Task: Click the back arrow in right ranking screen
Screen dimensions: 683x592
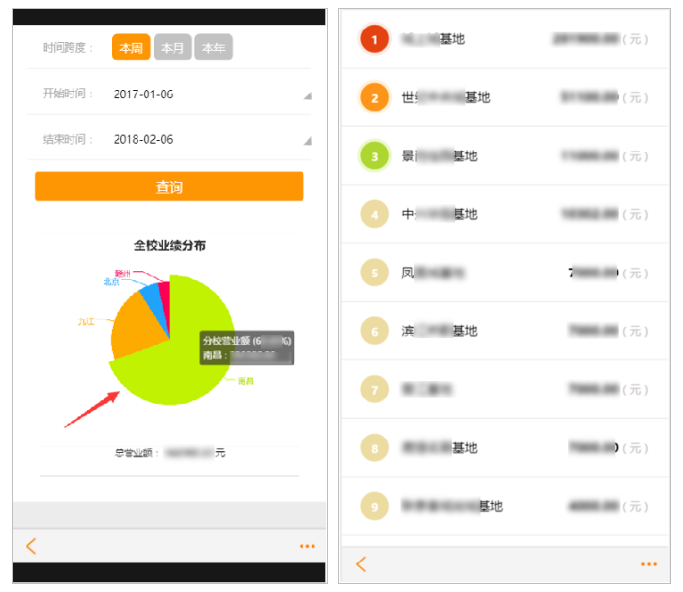Action: click(361, 564)
